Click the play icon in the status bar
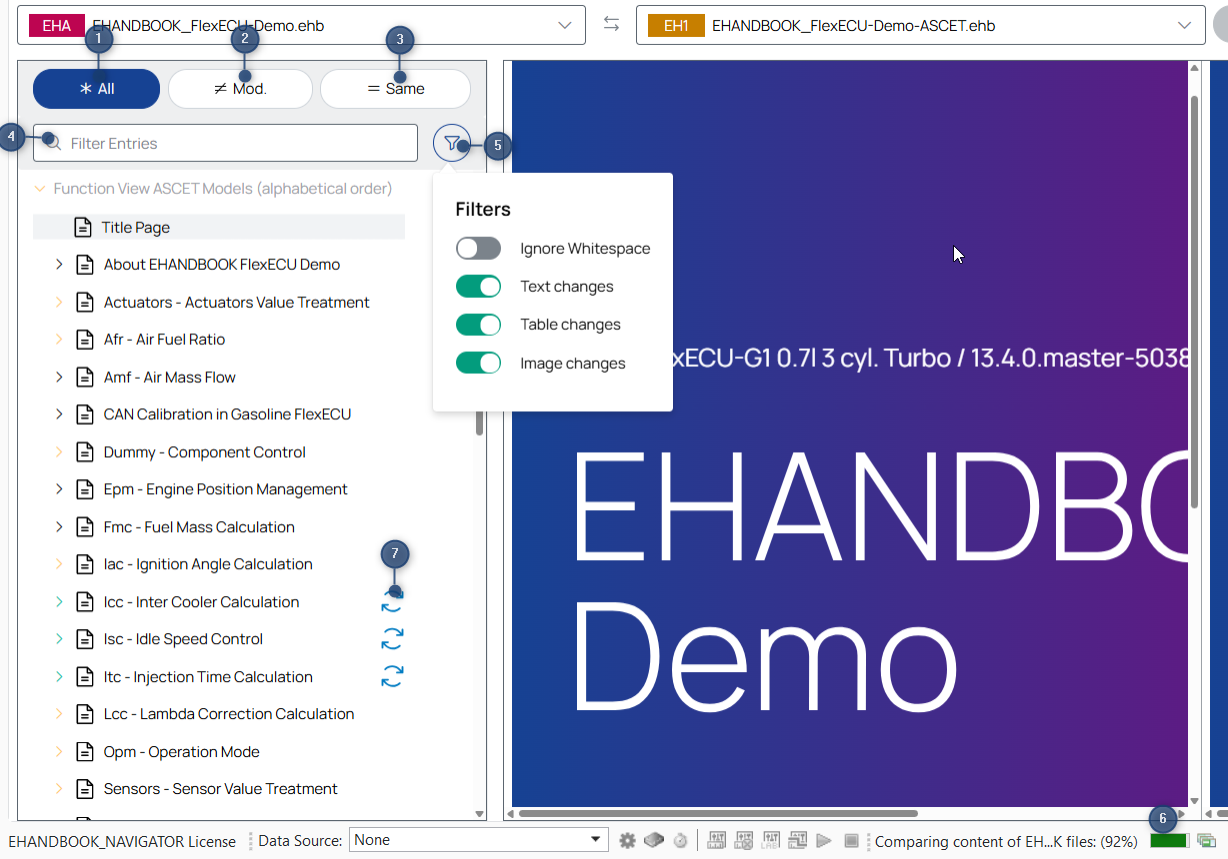 pos(824,841)
